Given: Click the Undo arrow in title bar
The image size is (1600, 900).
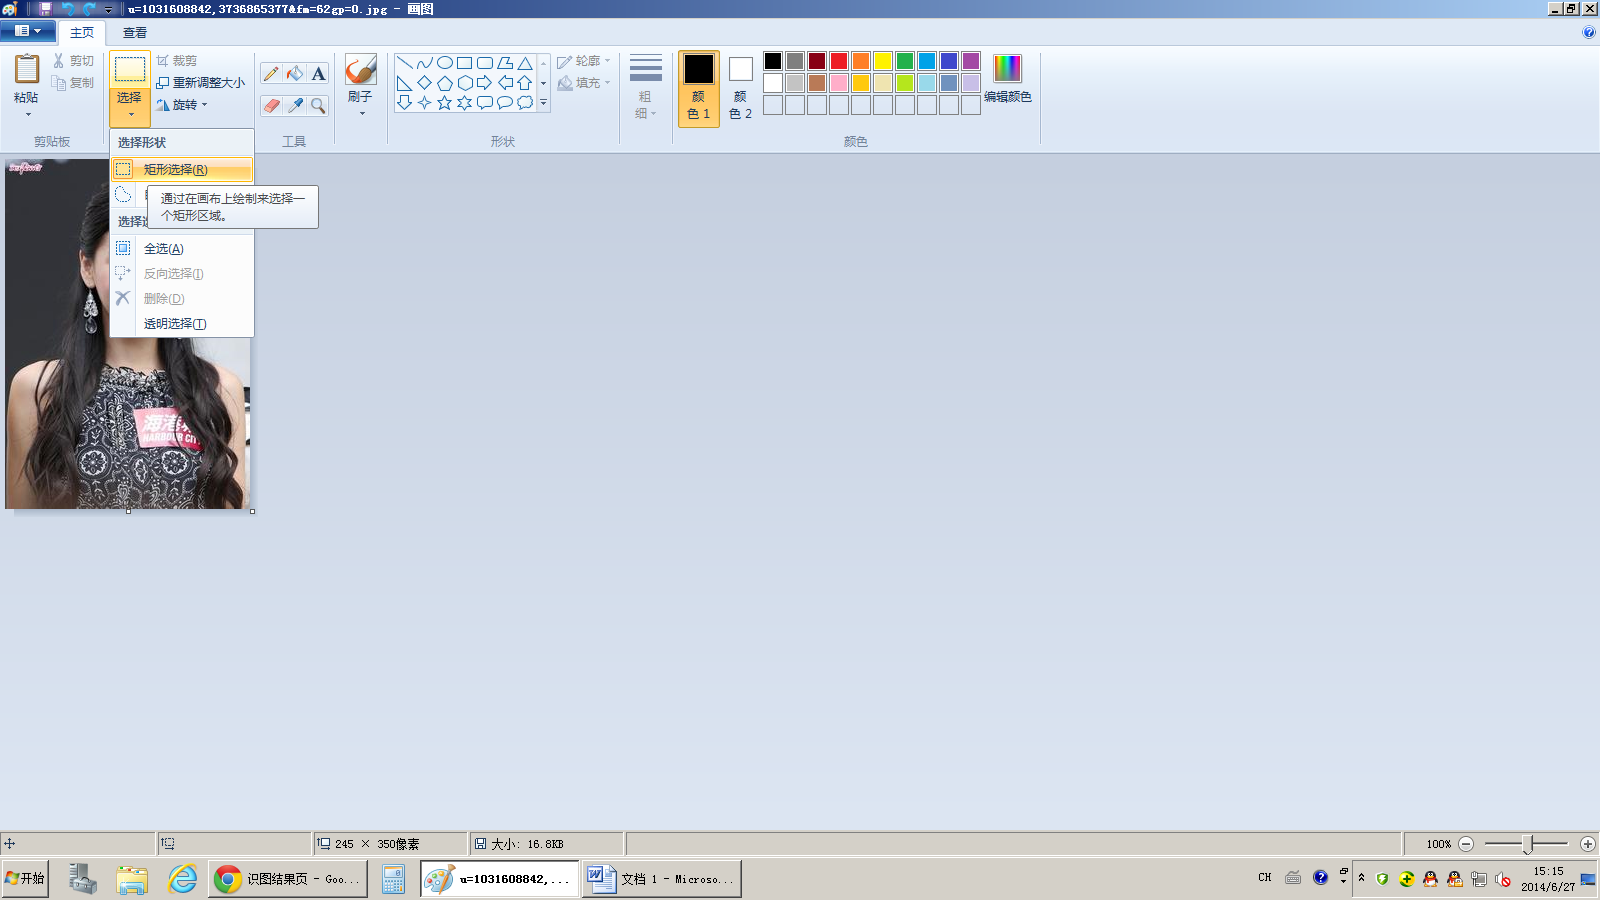Looking at the screenshot, I should [68, 9].
